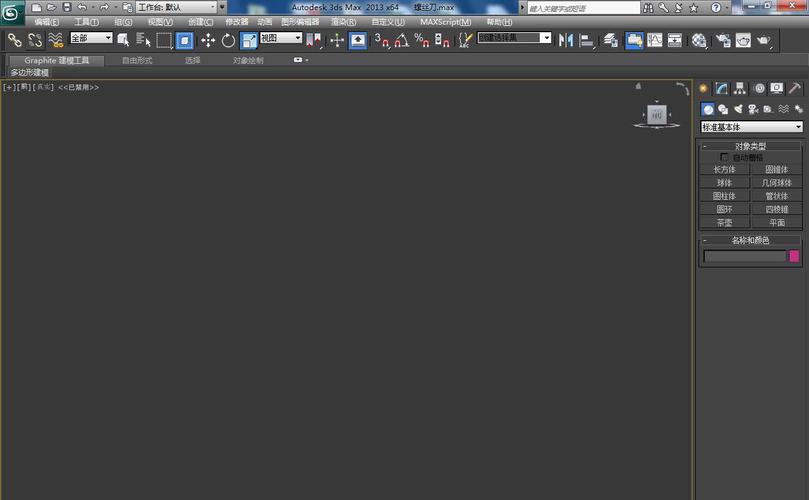
Task: Open the workspace dropdown 工作台: 默认
Action: point(176,7)
